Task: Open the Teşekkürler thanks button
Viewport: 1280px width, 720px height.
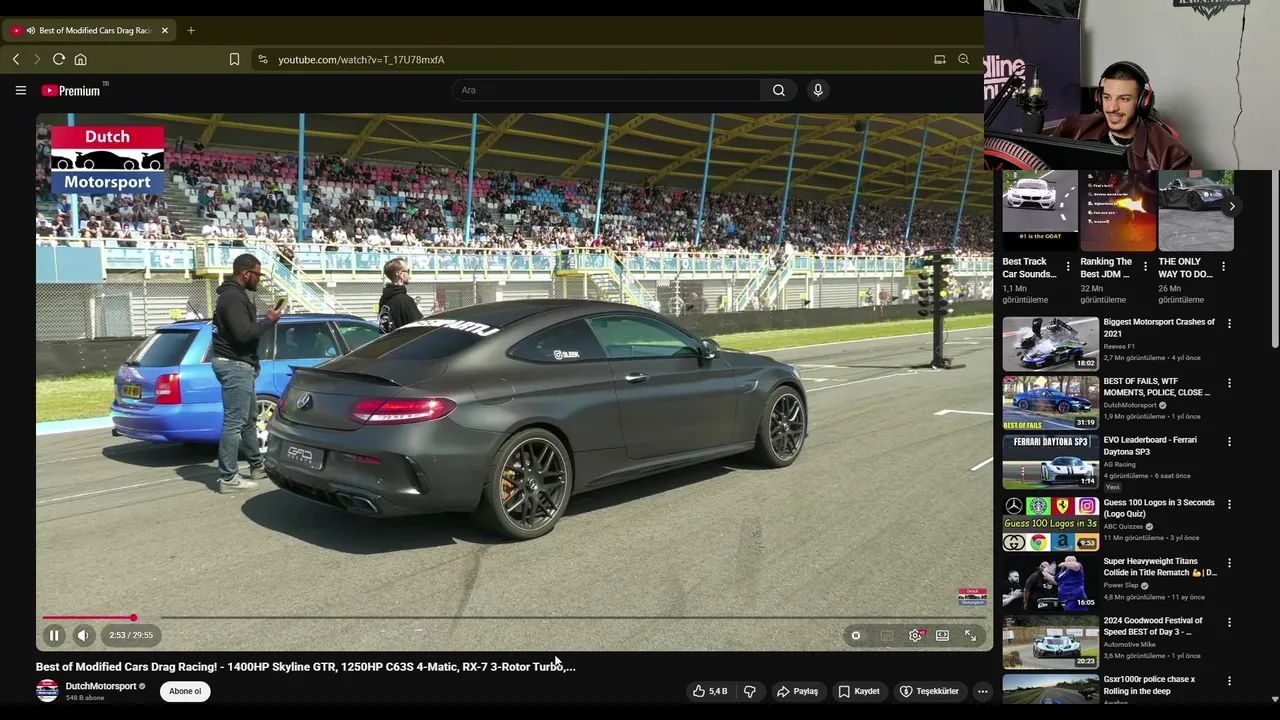Action: (x=929, y=691)
